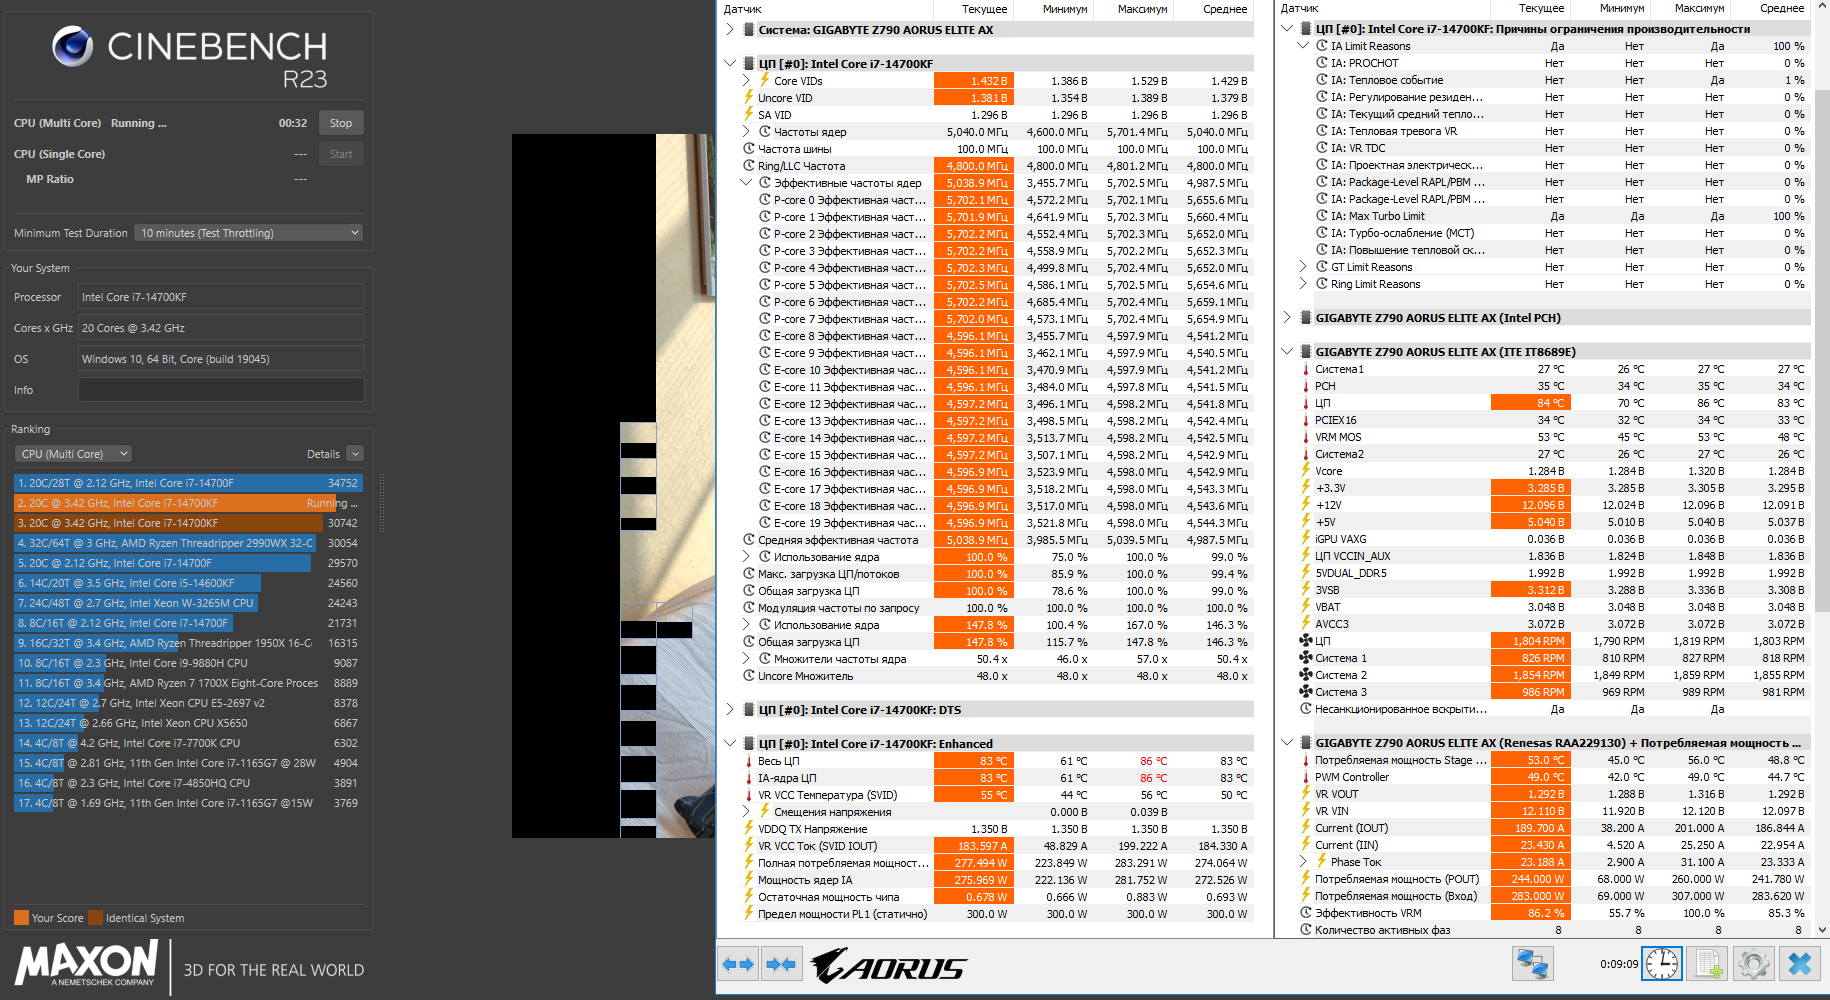Expand the GIGABYTE Z790 (Intel PCH) group

(x=1287, y=317)
